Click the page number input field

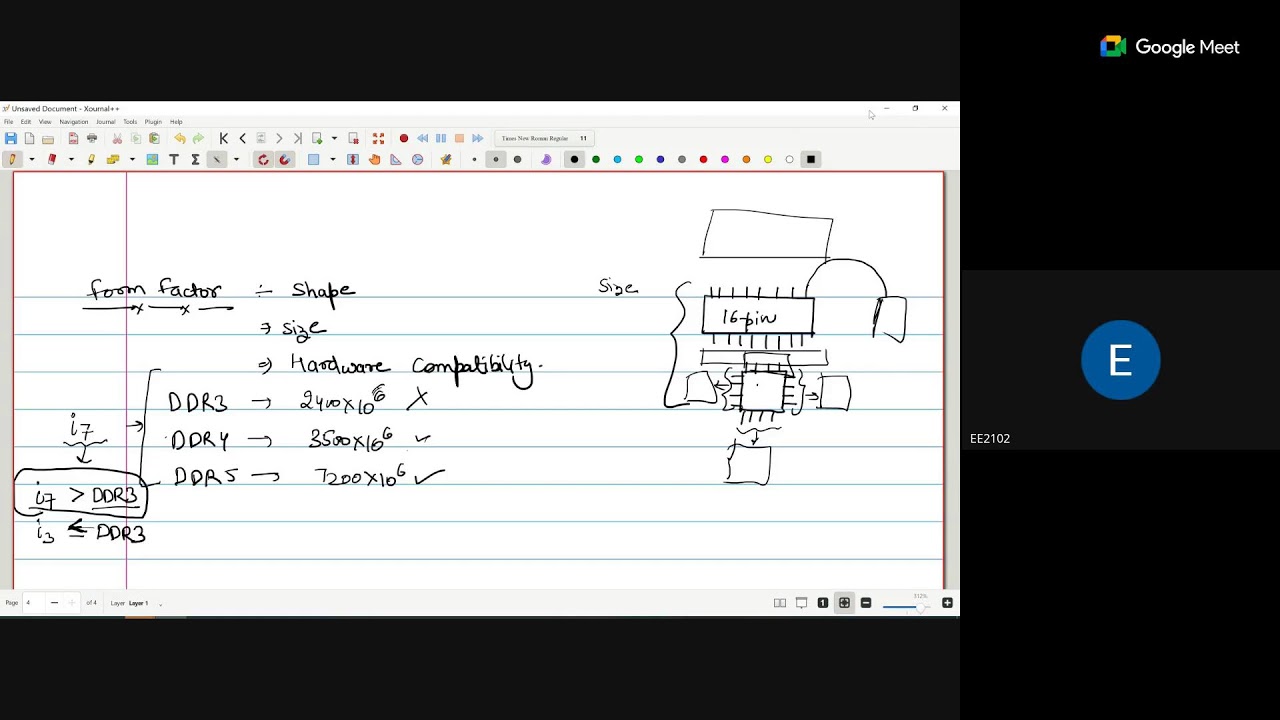click(x=32, y=603)
